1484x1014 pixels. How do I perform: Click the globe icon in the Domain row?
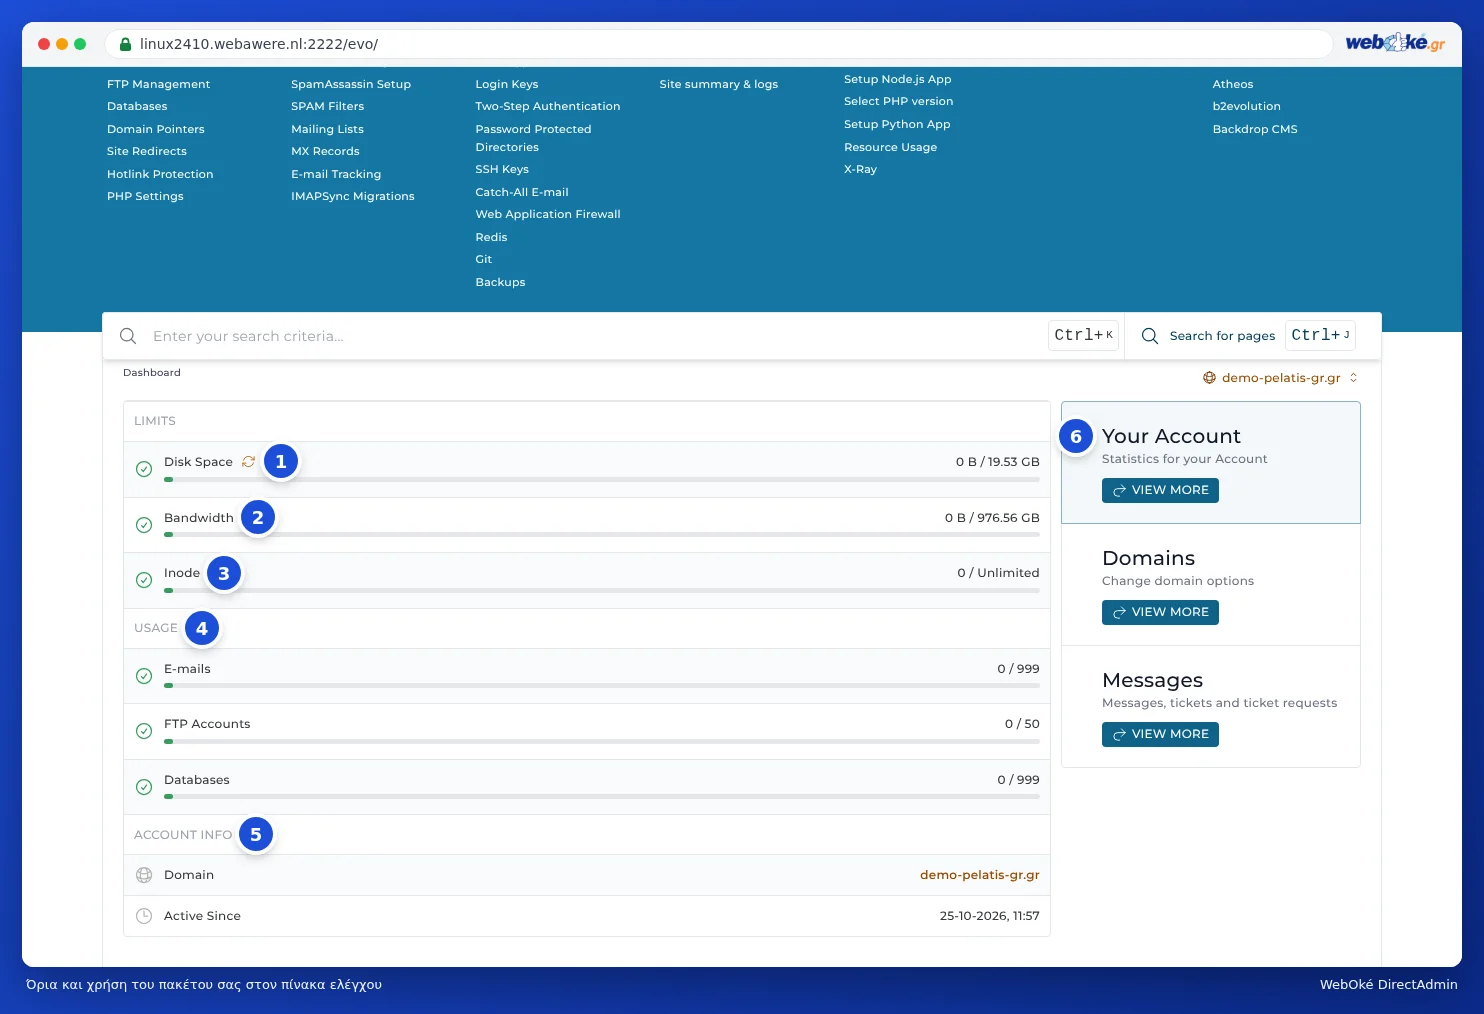point(144,875)
